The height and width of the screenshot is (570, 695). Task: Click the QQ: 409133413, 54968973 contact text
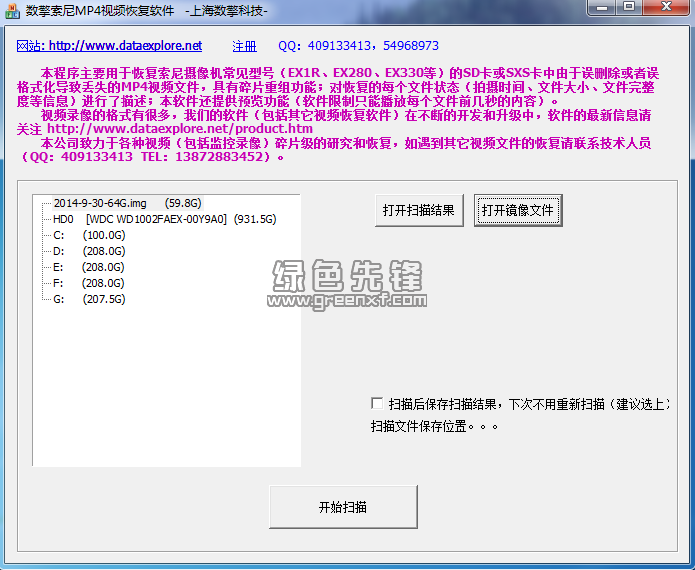click(x=358, y=46)
